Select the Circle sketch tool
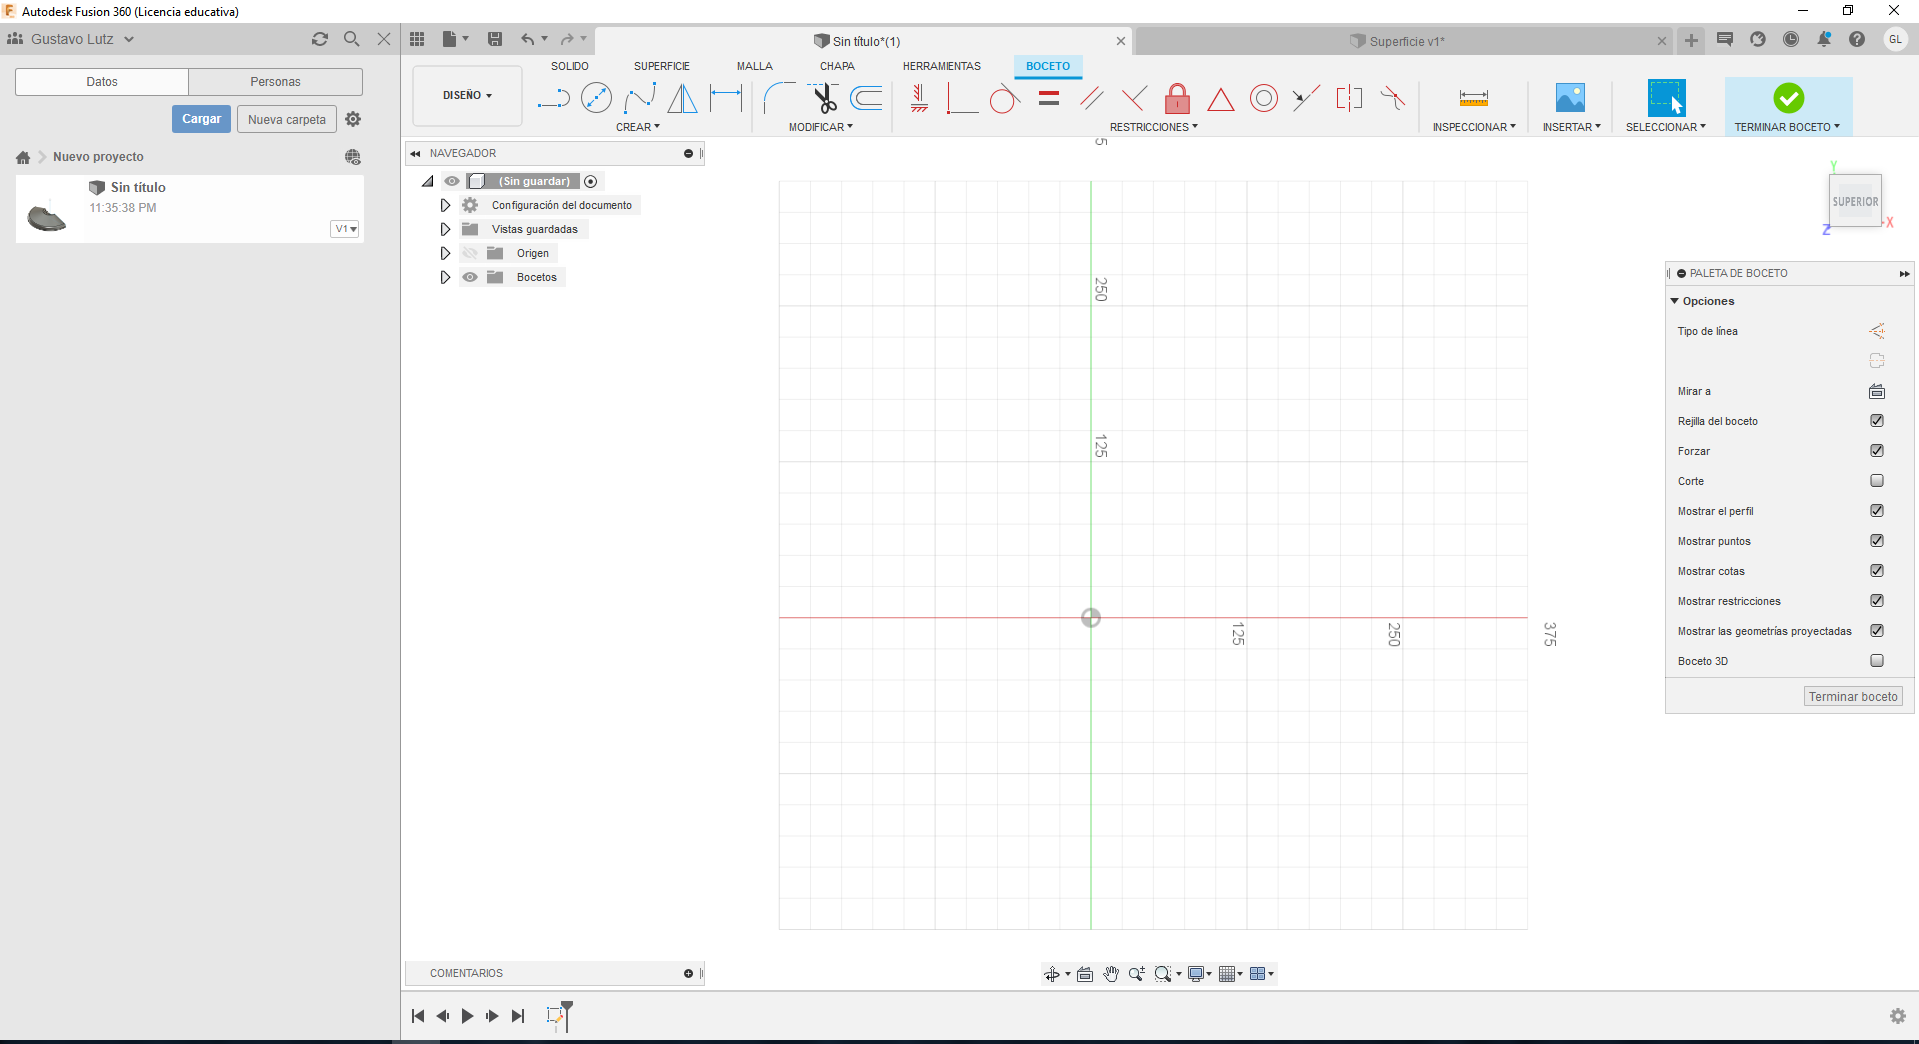 pos(596,98)
